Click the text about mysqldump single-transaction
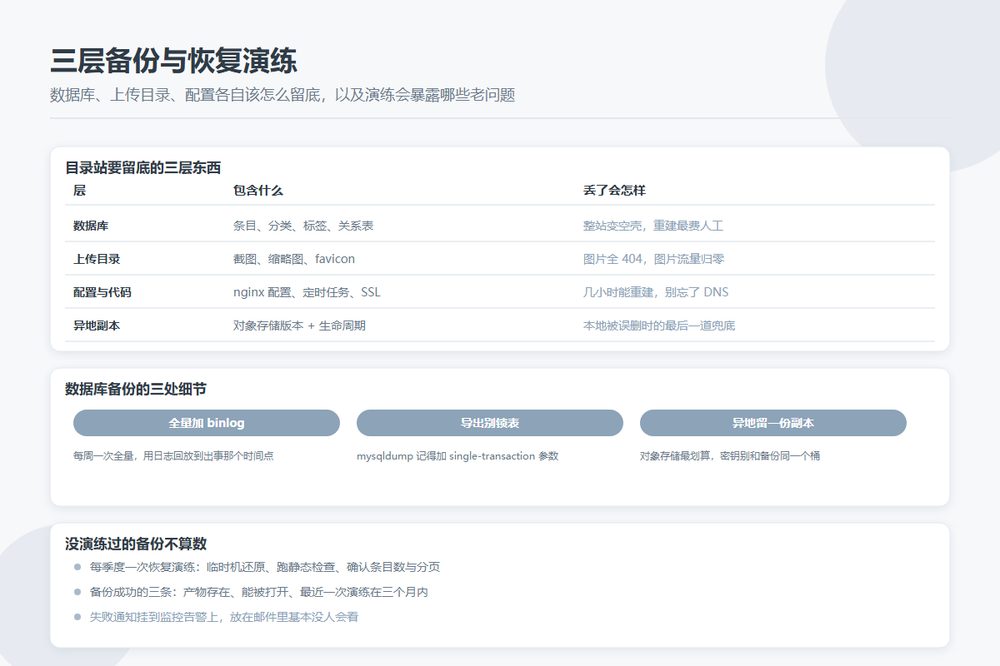The width and height of the screenshot is (1000, 666). [457, 455]
